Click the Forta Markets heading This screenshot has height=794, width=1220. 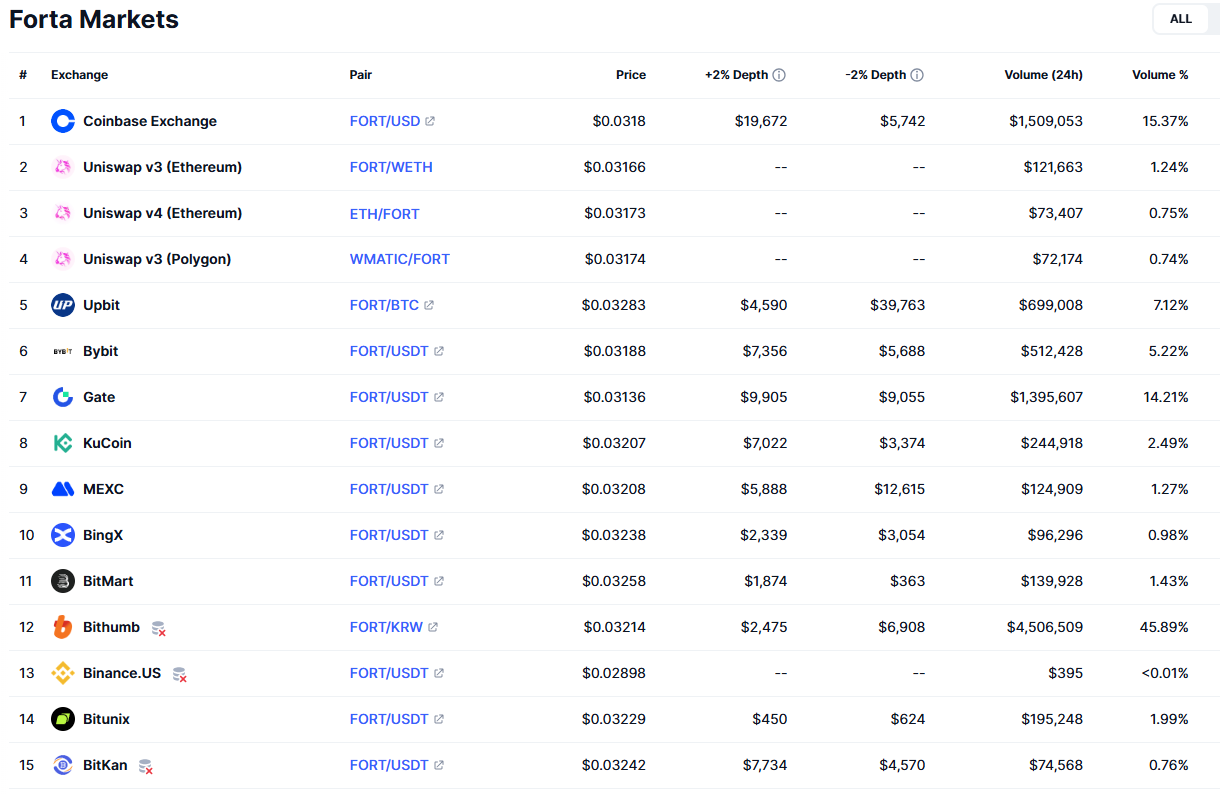pos(94,19)
